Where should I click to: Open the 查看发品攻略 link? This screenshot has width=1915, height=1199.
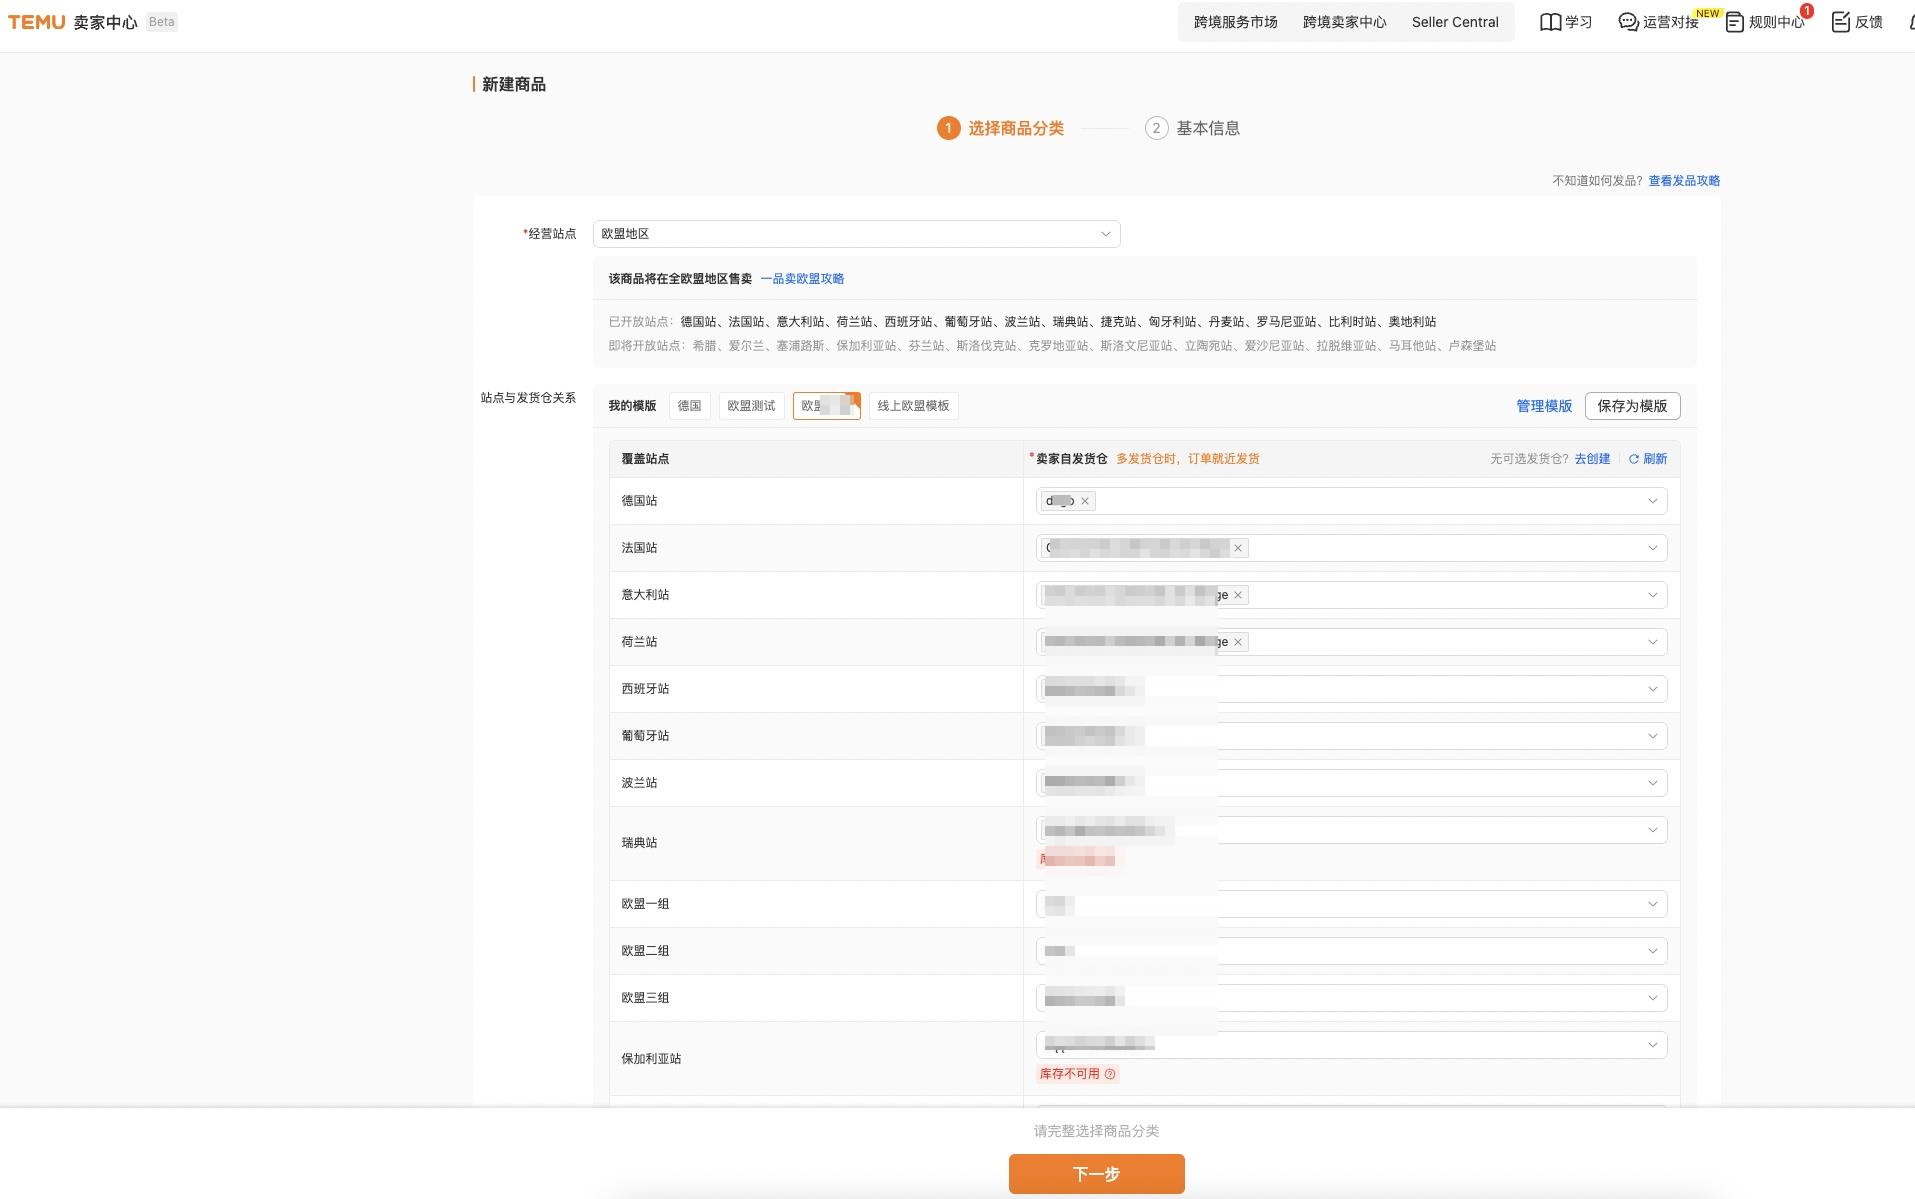tap(1684, 181)
